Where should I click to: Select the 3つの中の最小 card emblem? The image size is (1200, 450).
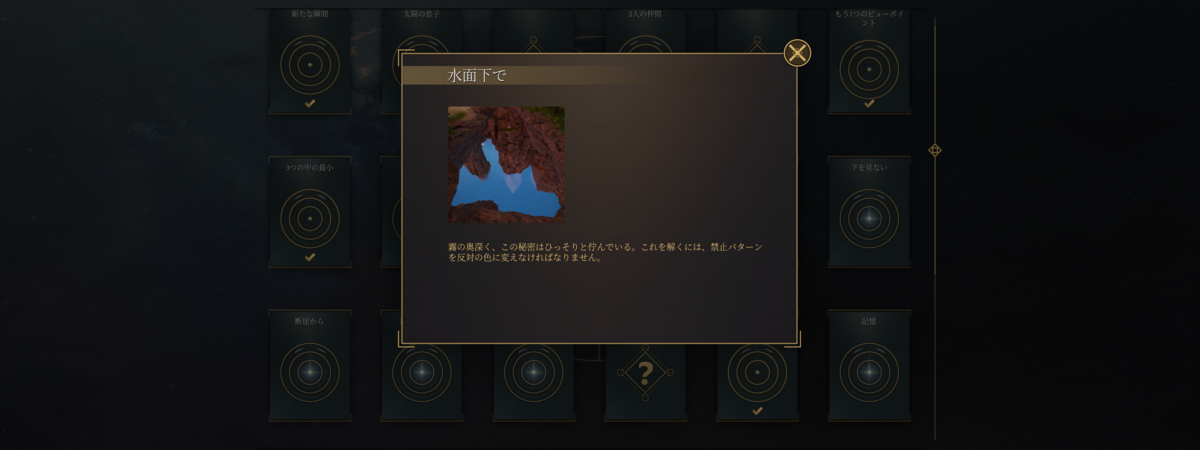pos(309,218)
